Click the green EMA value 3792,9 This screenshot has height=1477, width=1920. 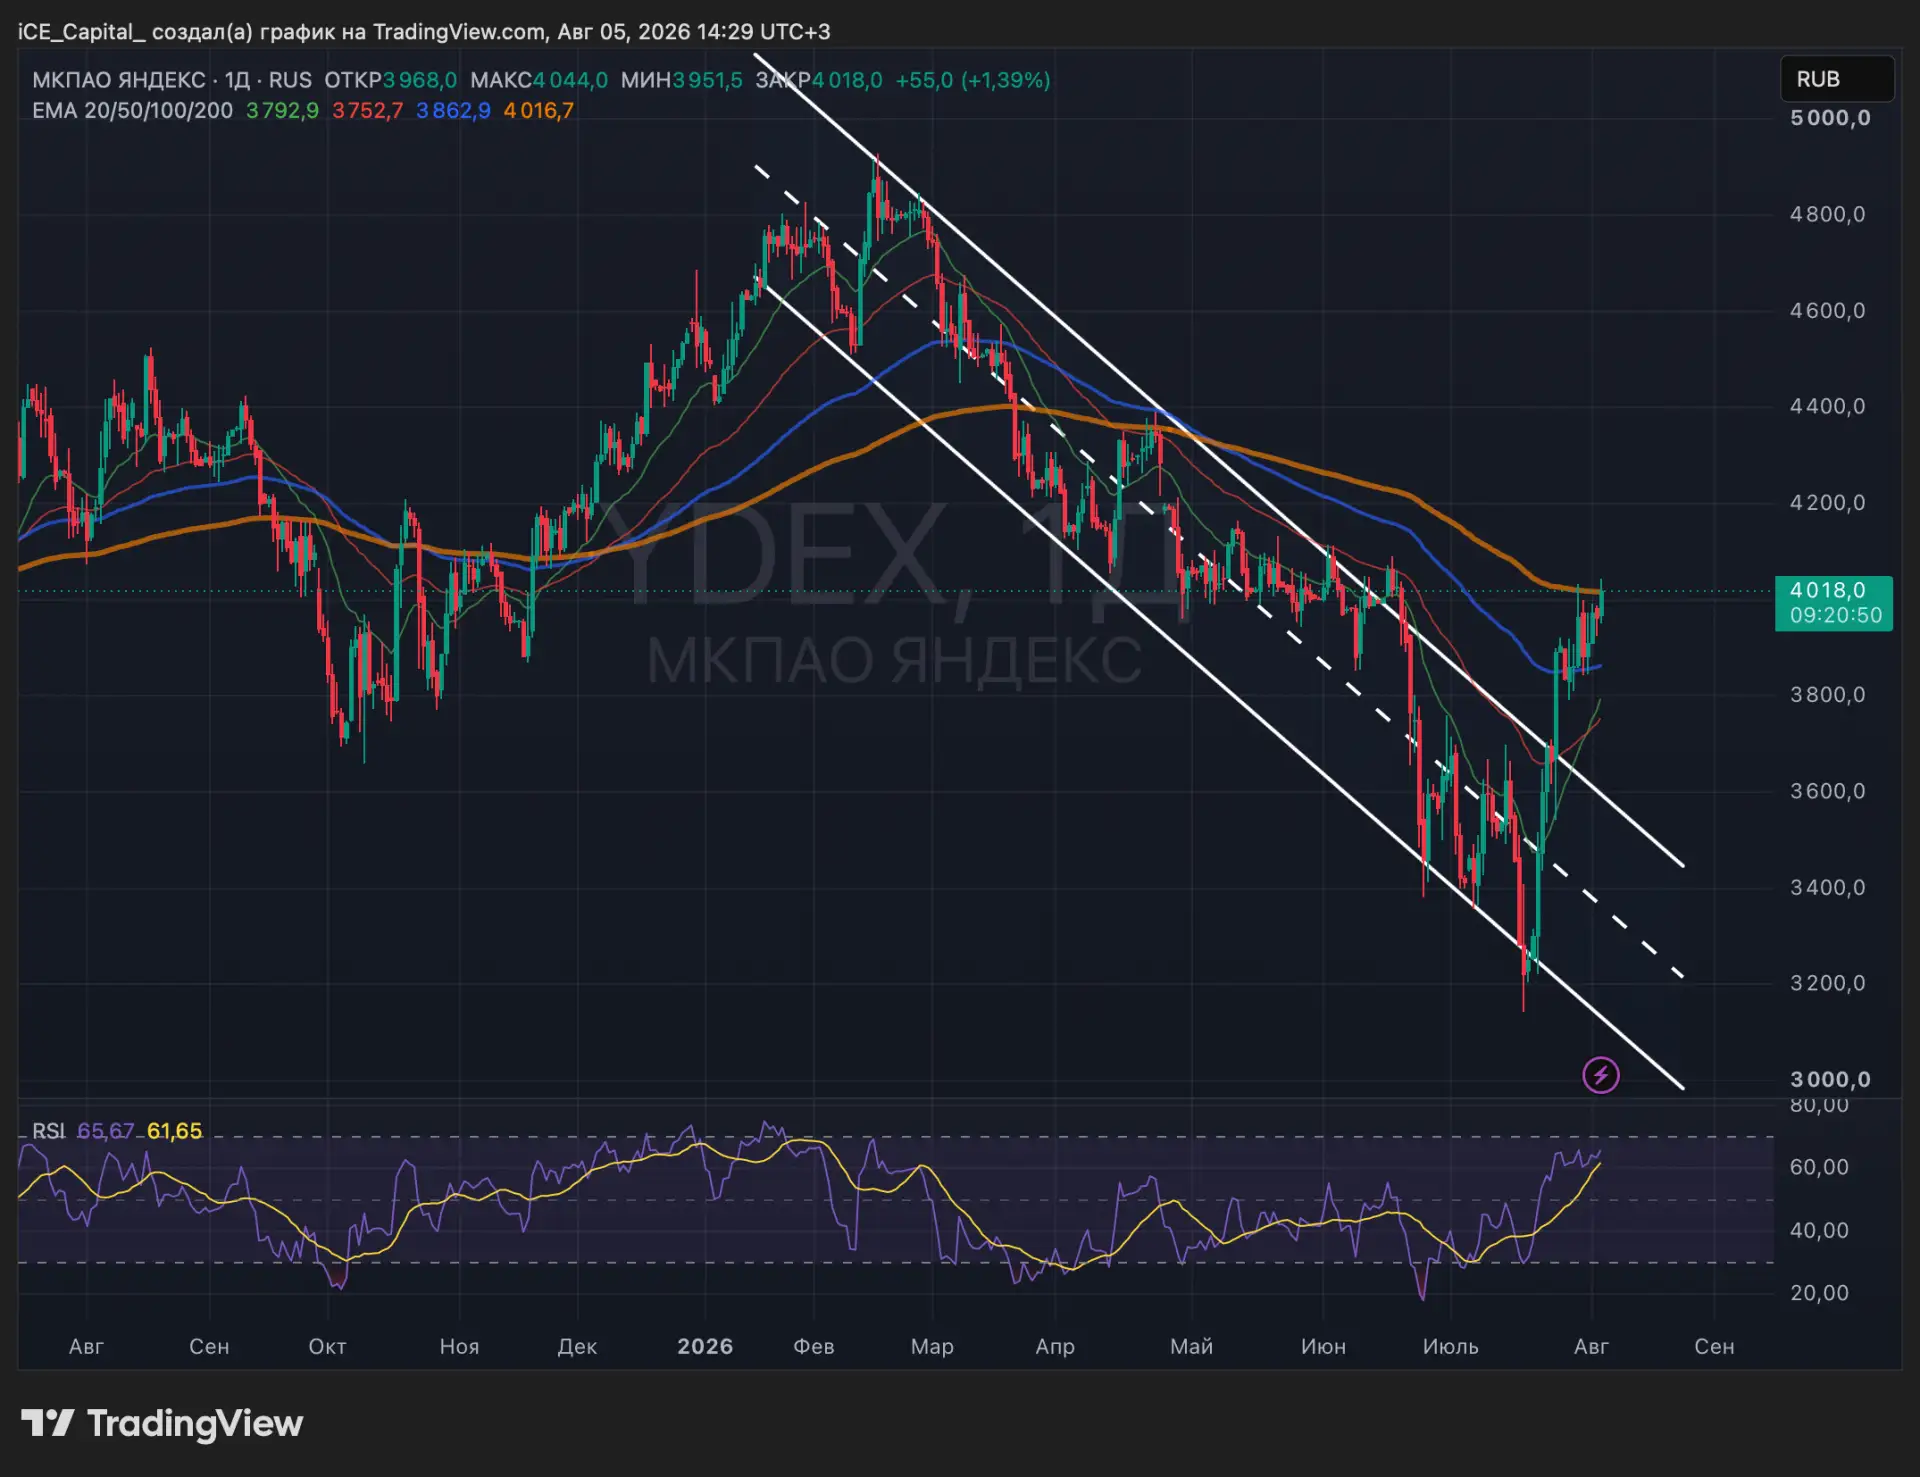[283, 110]
